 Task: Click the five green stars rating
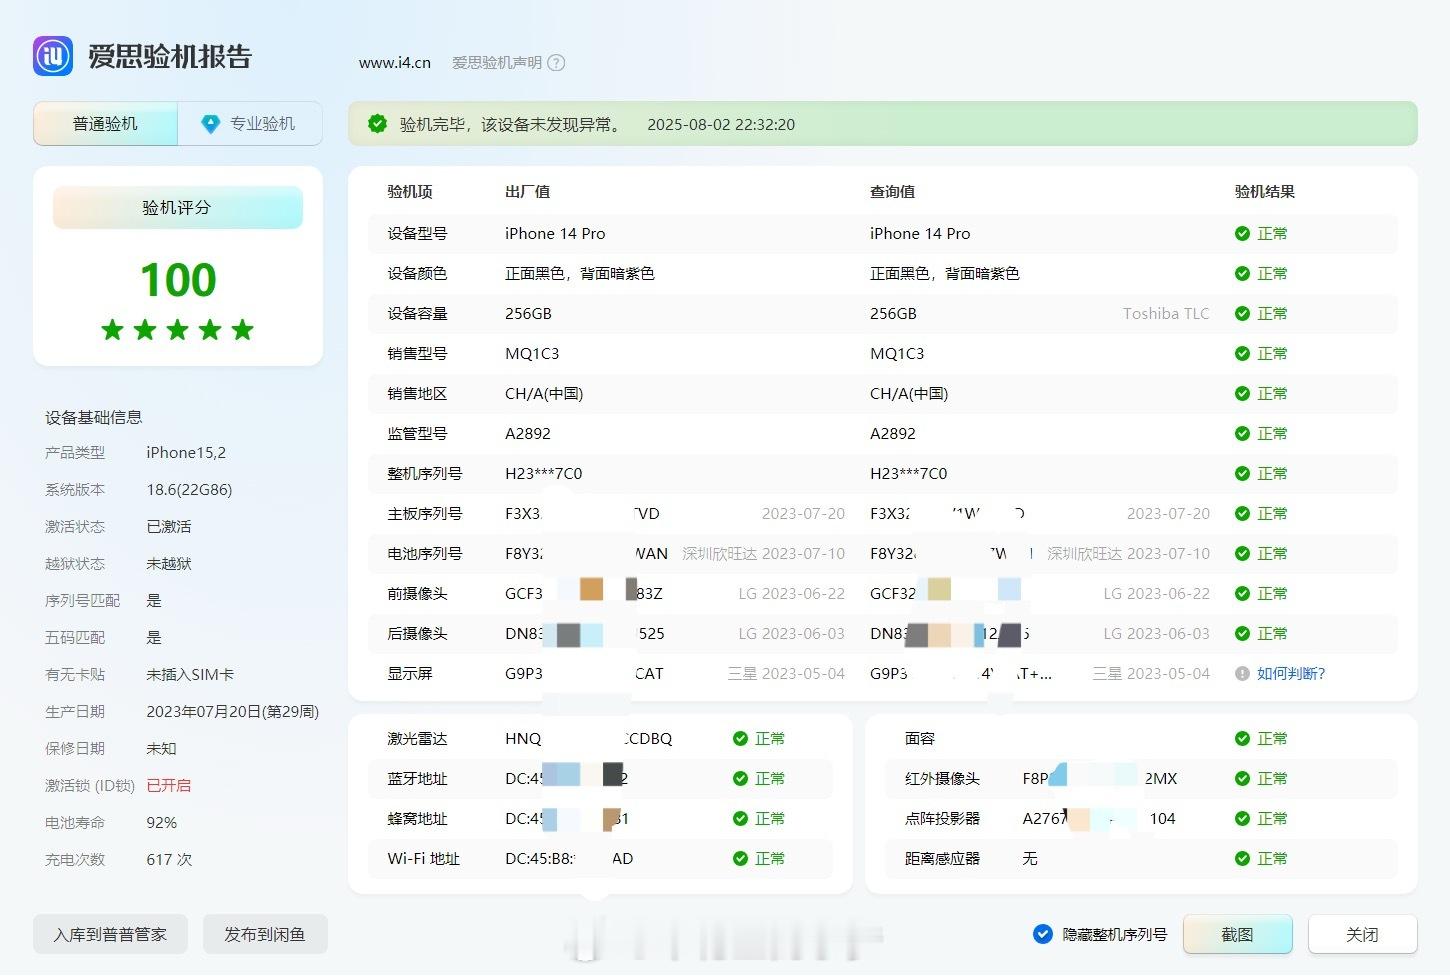point(178,330)
